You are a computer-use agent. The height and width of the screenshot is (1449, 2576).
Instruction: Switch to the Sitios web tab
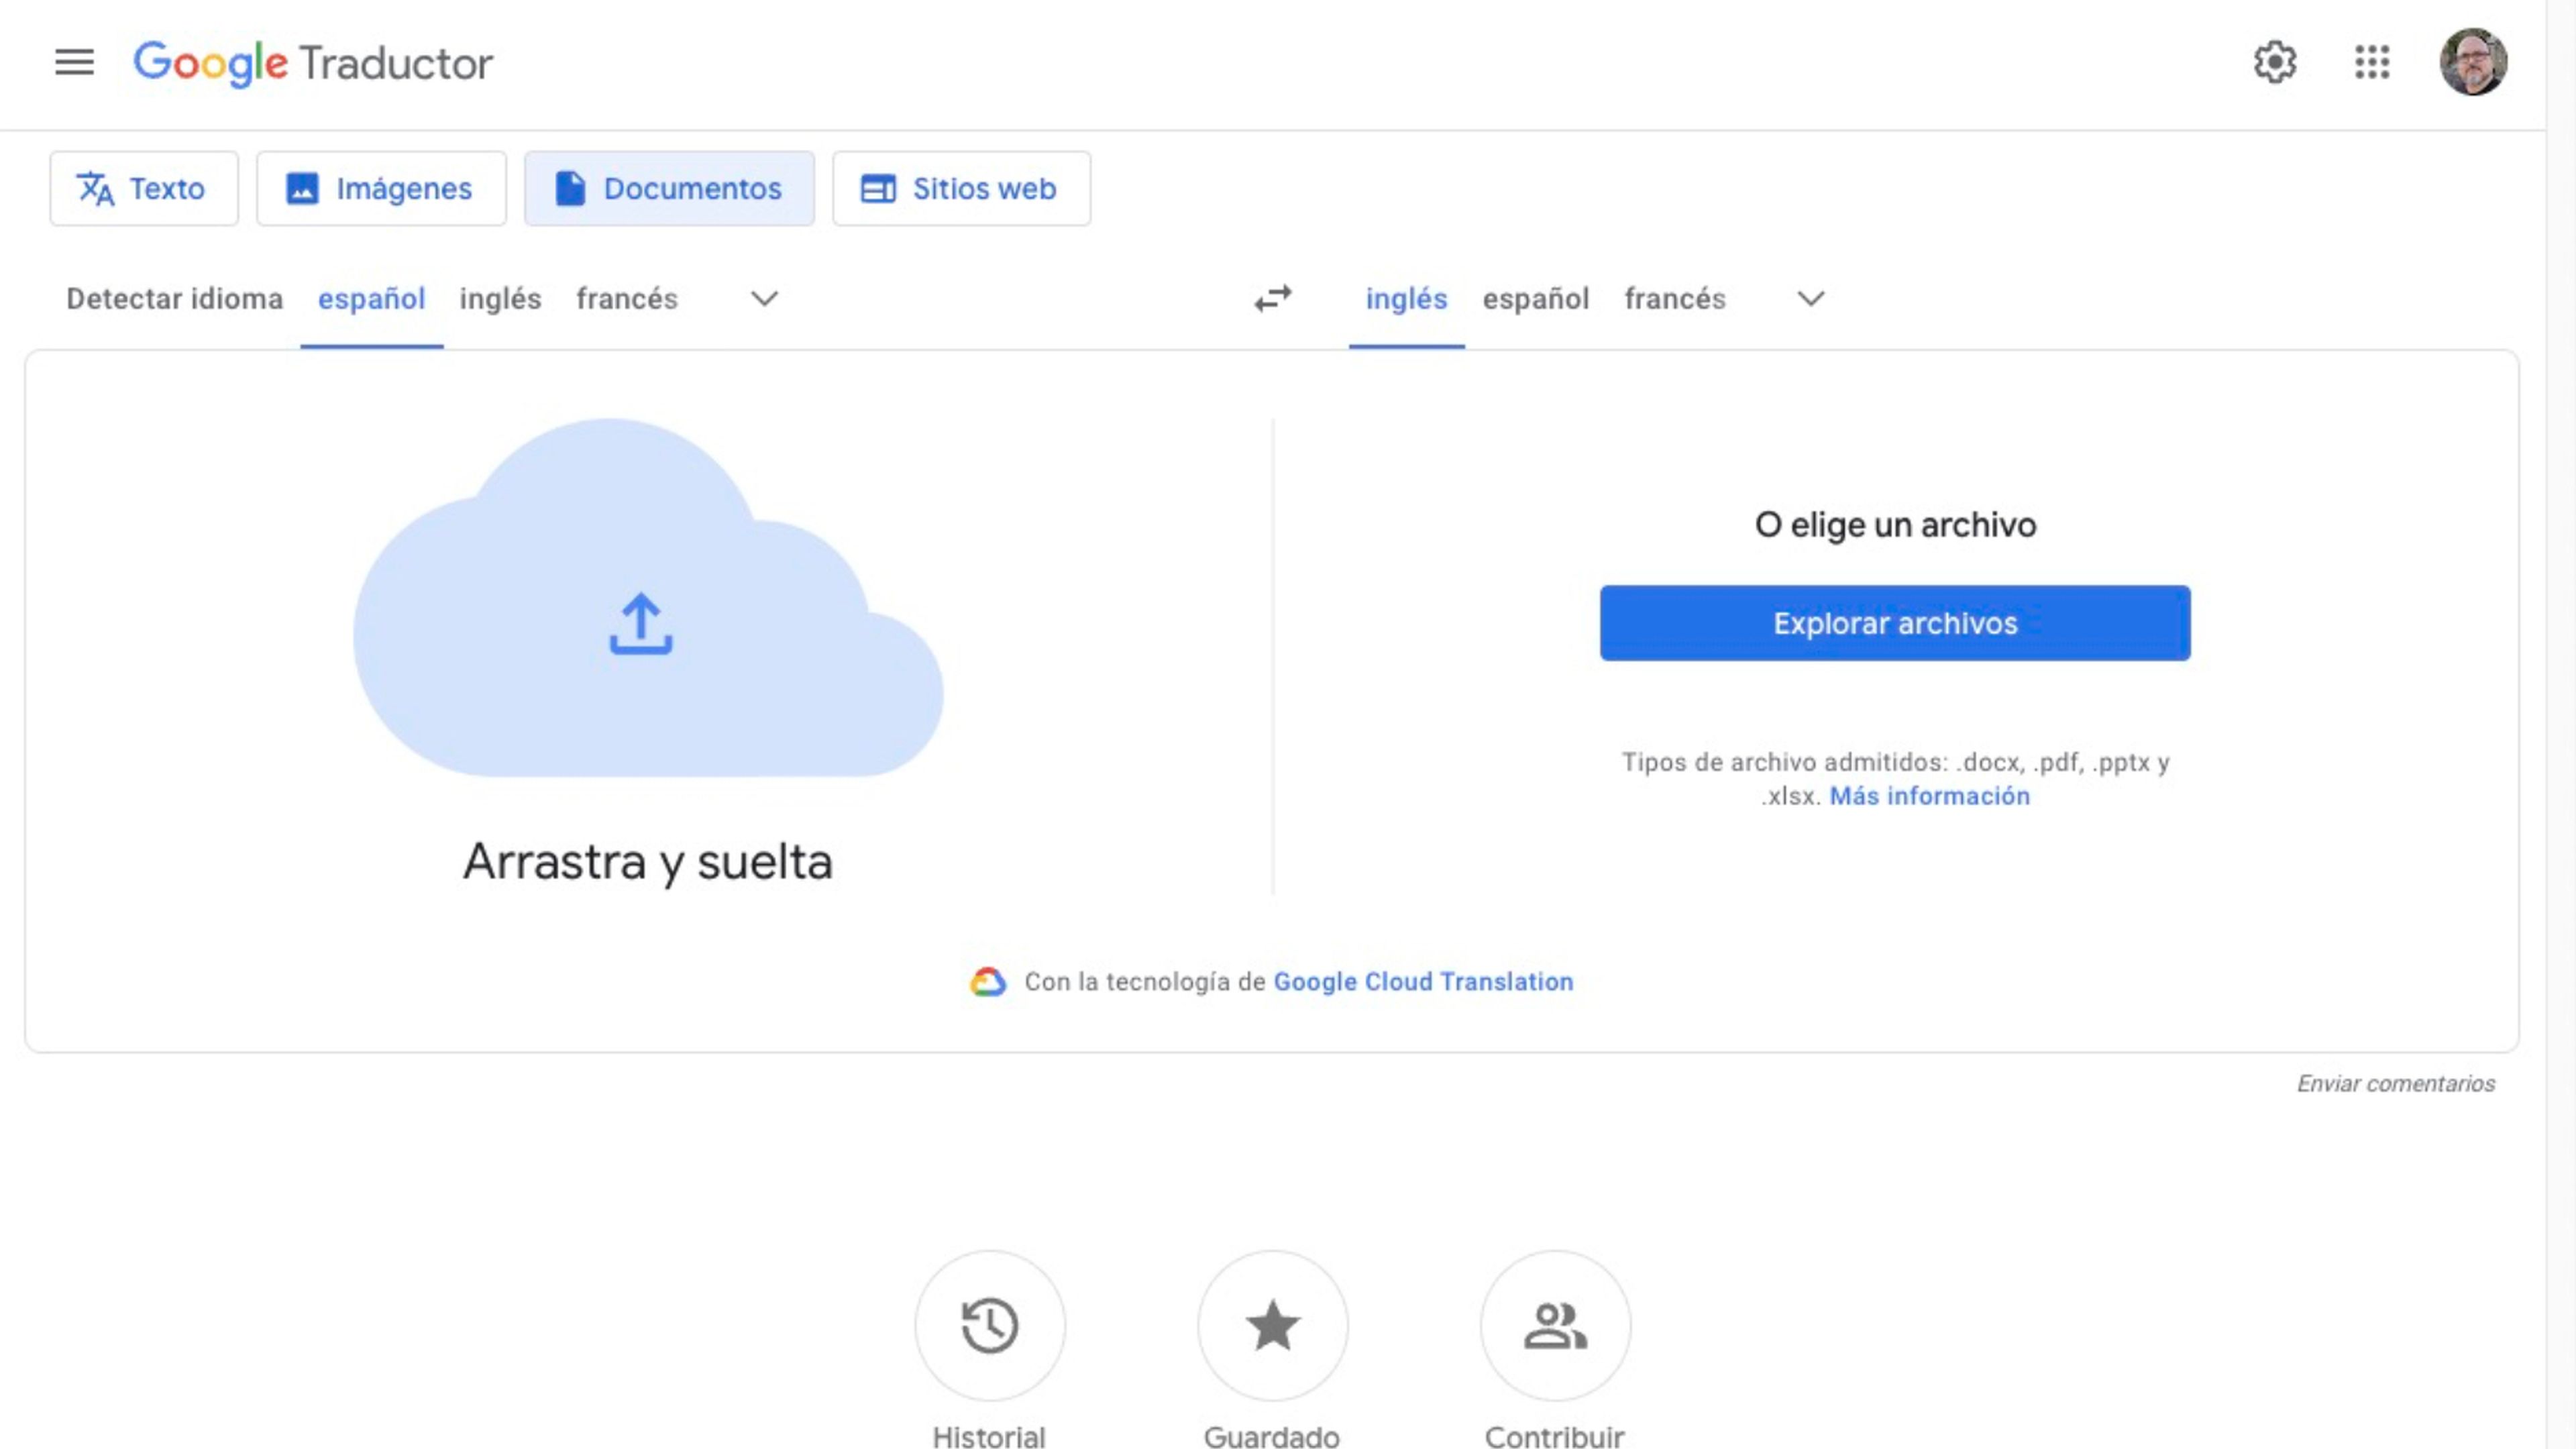pyautogui.click(x=961, y=188)
